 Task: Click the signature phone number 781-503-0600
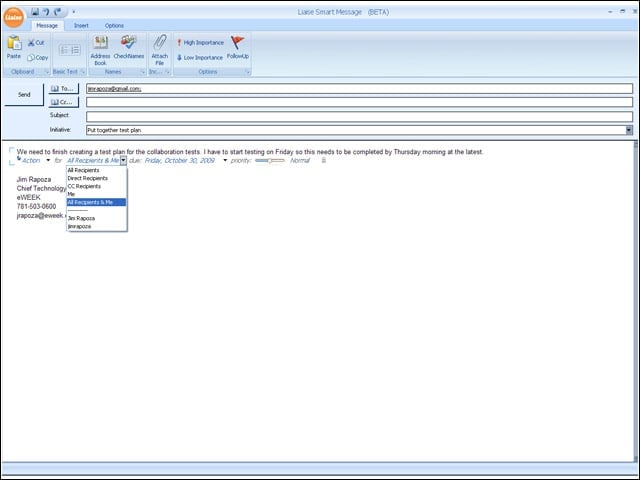[36, 207]
